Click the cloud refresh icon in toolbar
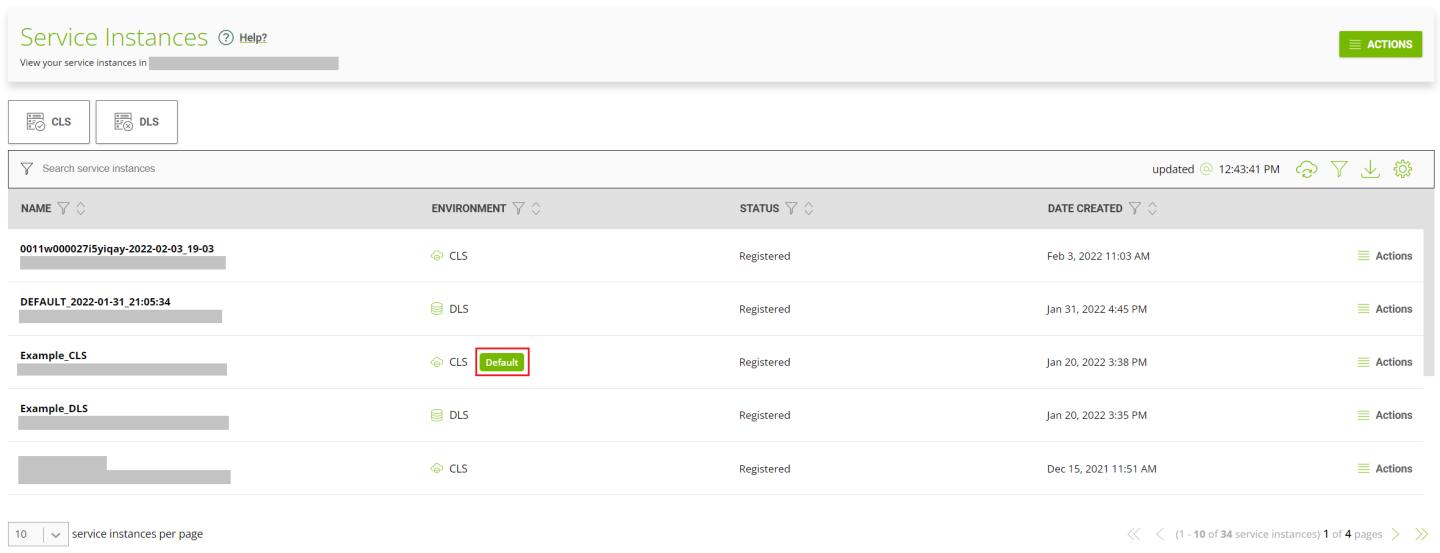 [1306, 169]
